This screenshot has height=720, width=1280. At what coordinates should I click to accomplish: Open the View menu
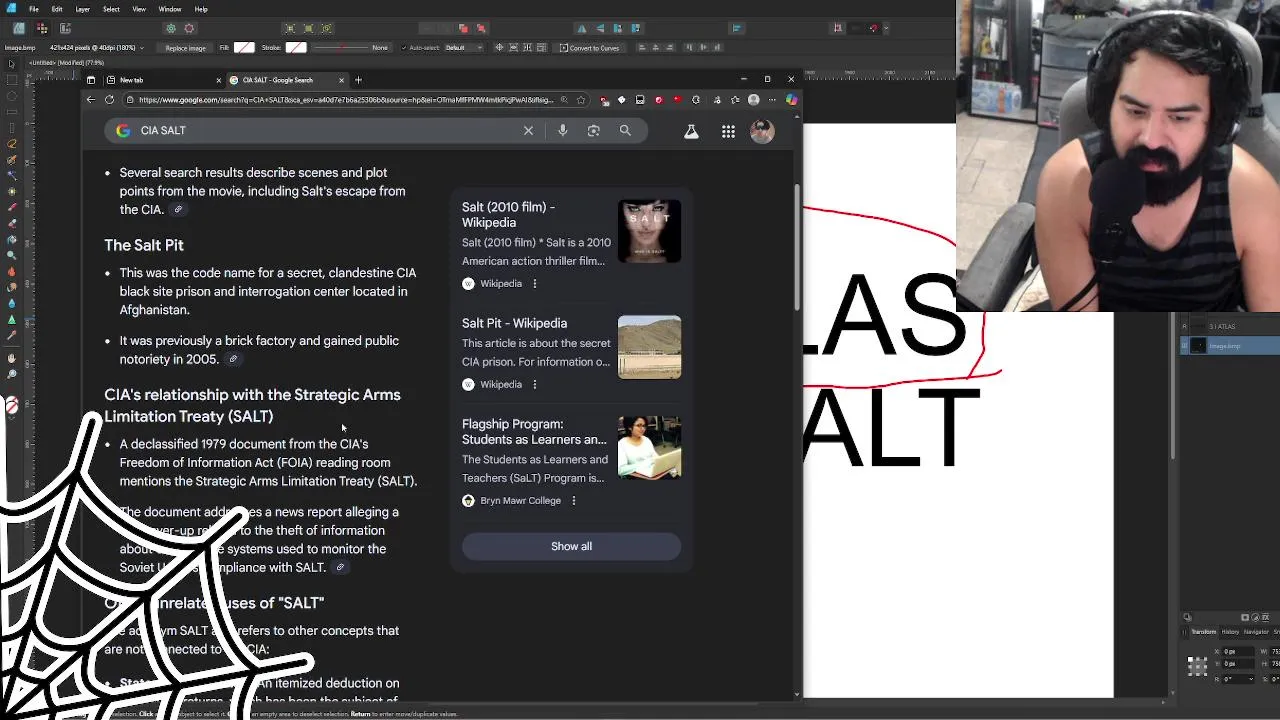coord(139,9)
